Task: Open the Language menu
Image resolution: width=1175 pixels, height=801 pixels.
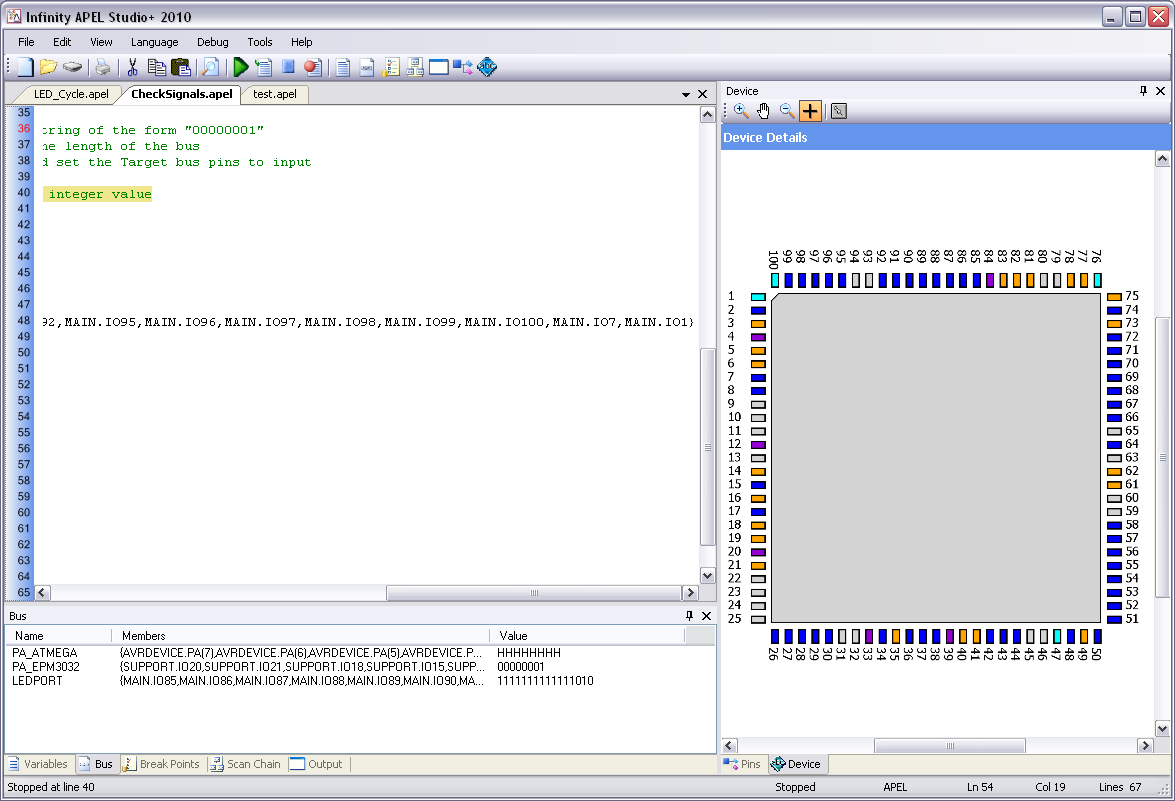Action: pyautogui.click(x=154, y=42)
